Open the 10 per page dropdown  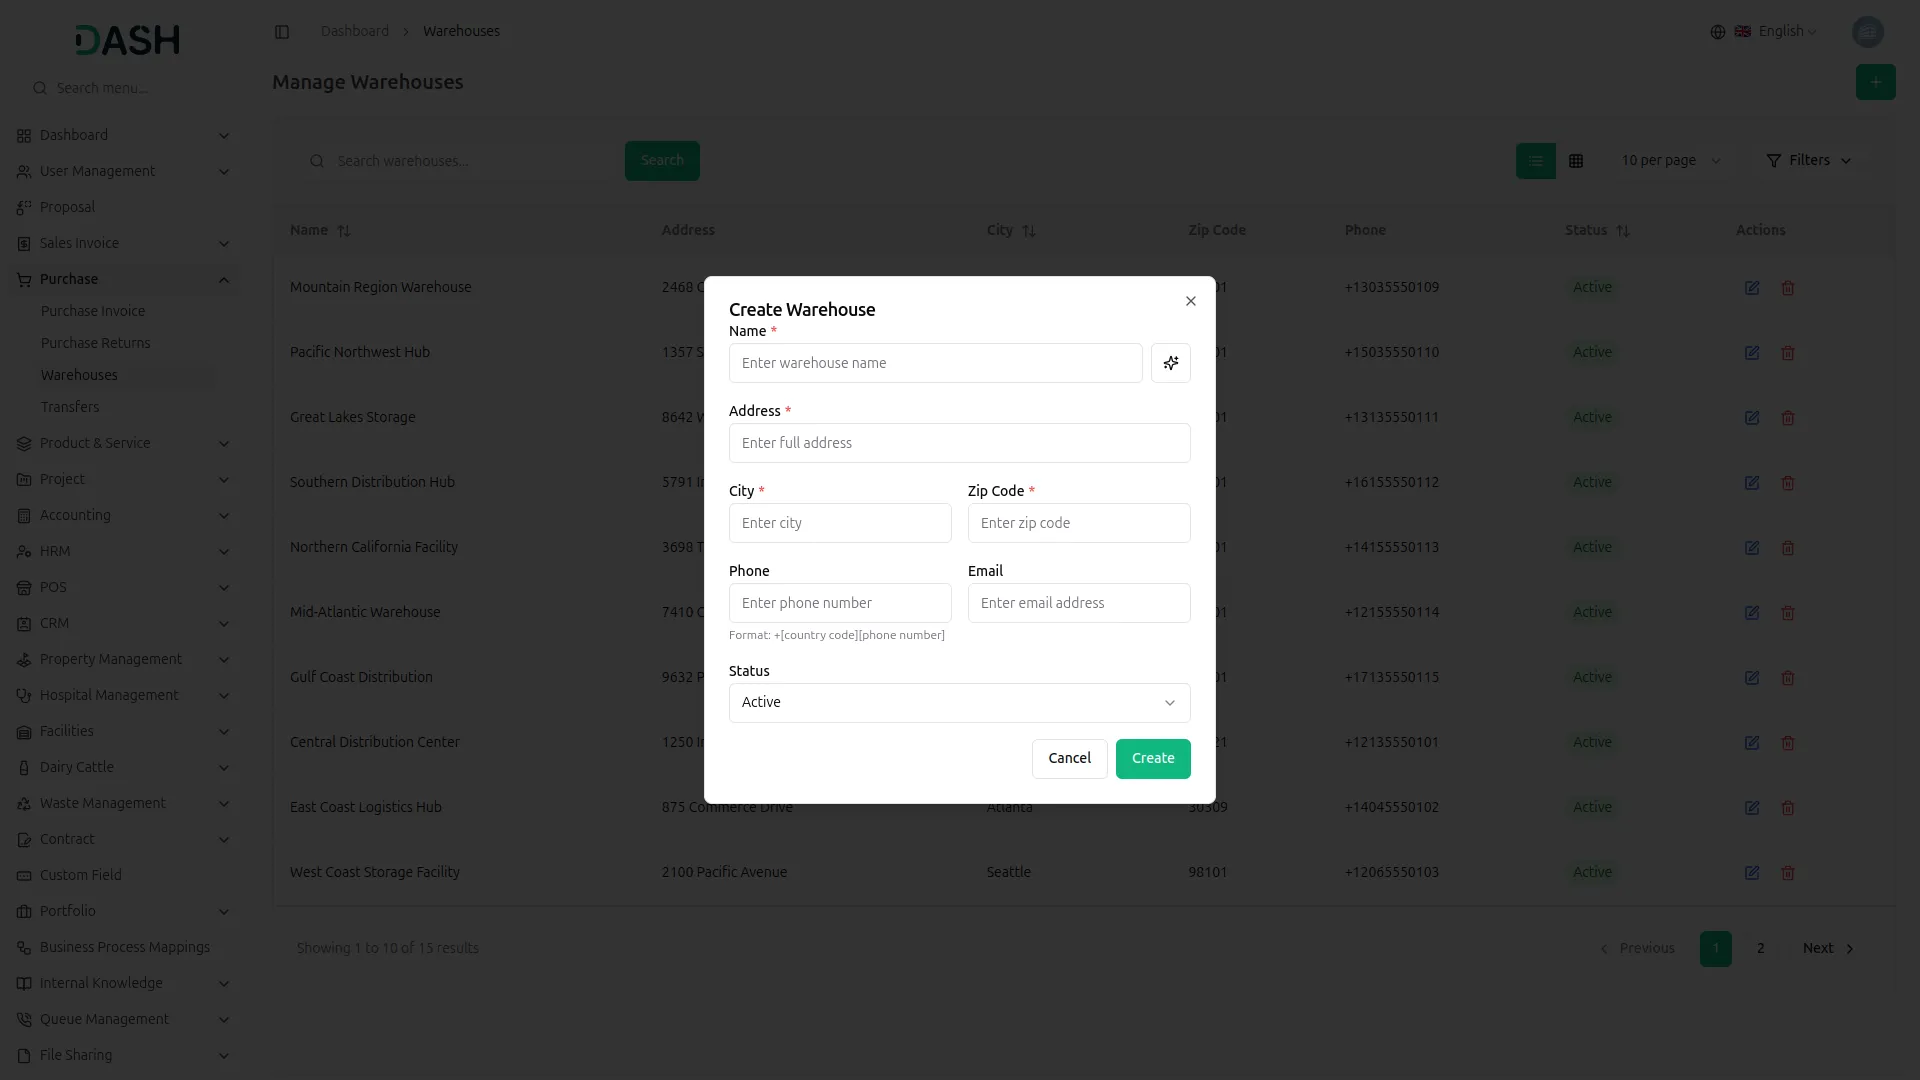point(1671,160)
